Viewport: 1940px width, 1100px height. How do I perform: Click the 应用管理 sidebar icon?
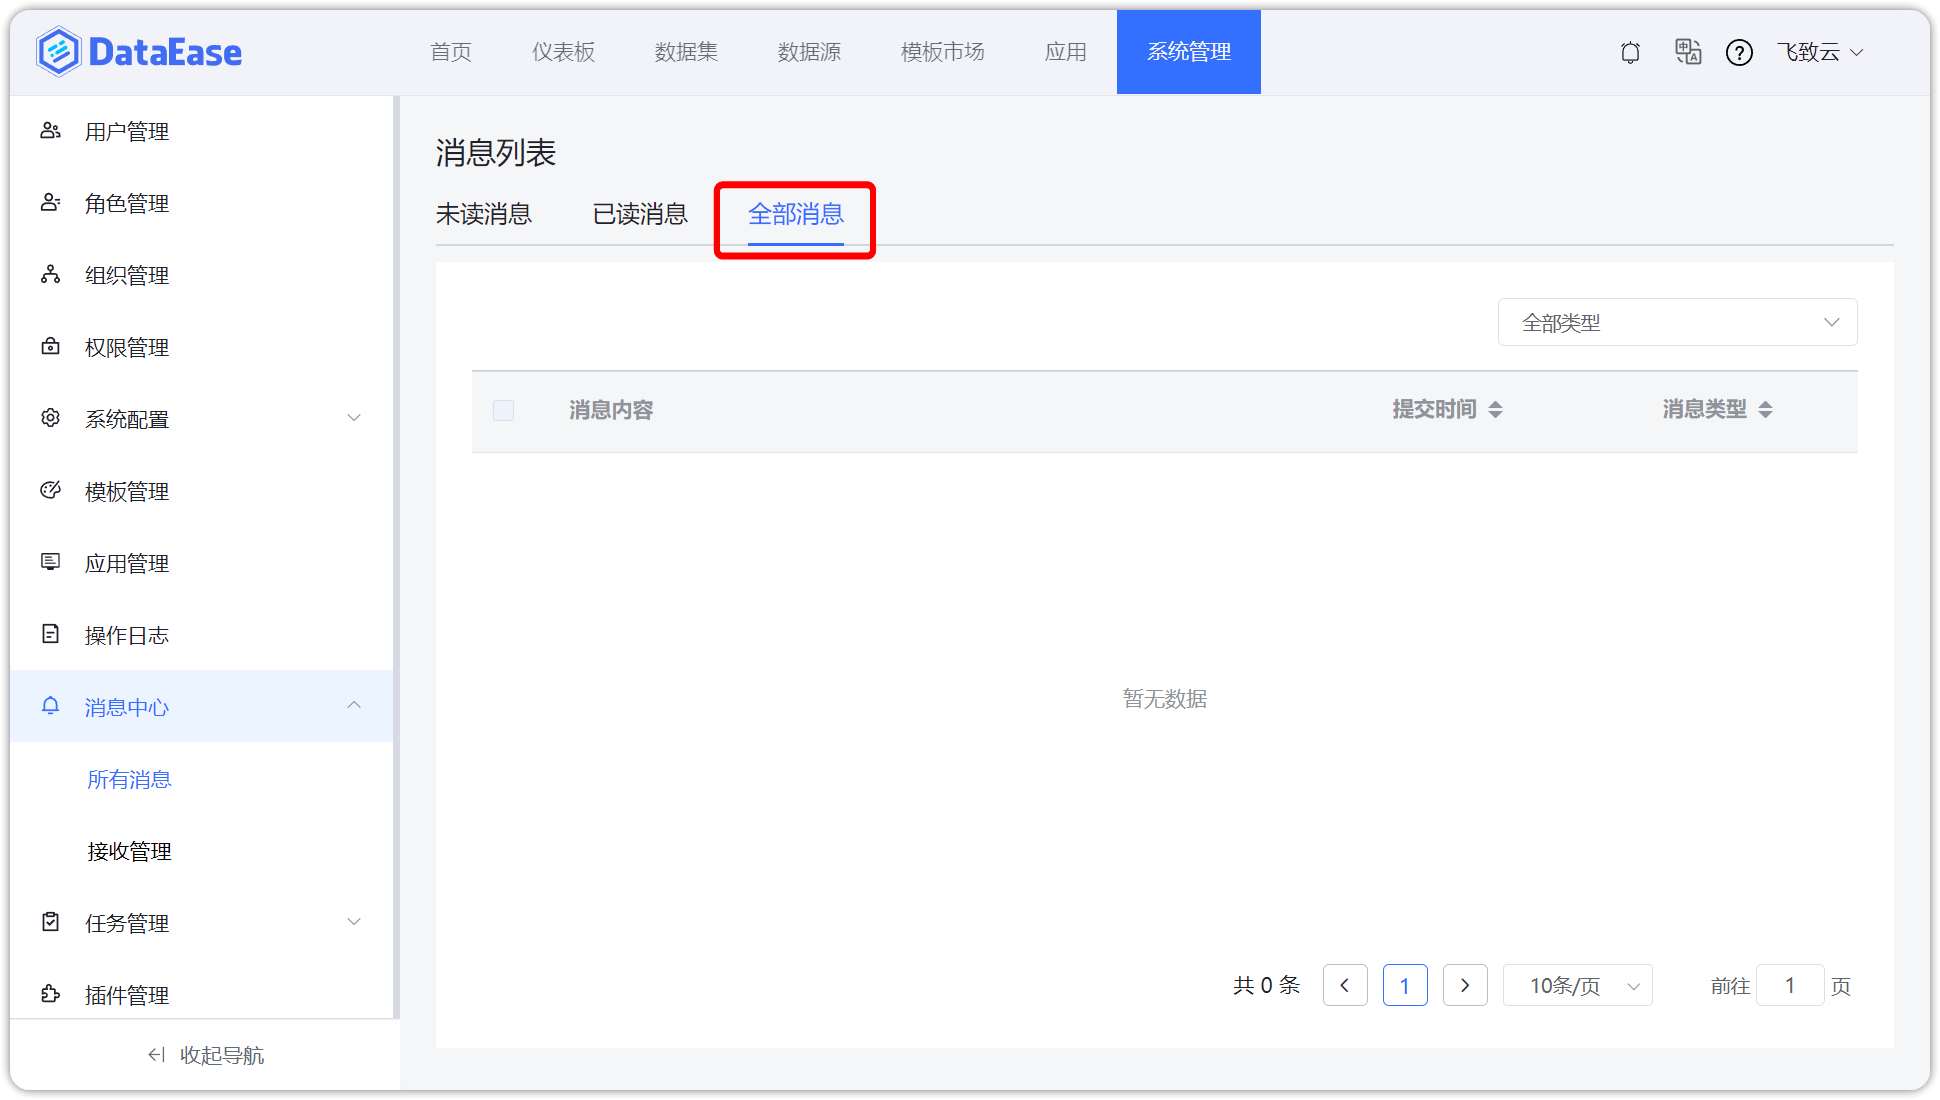[50, 562]
